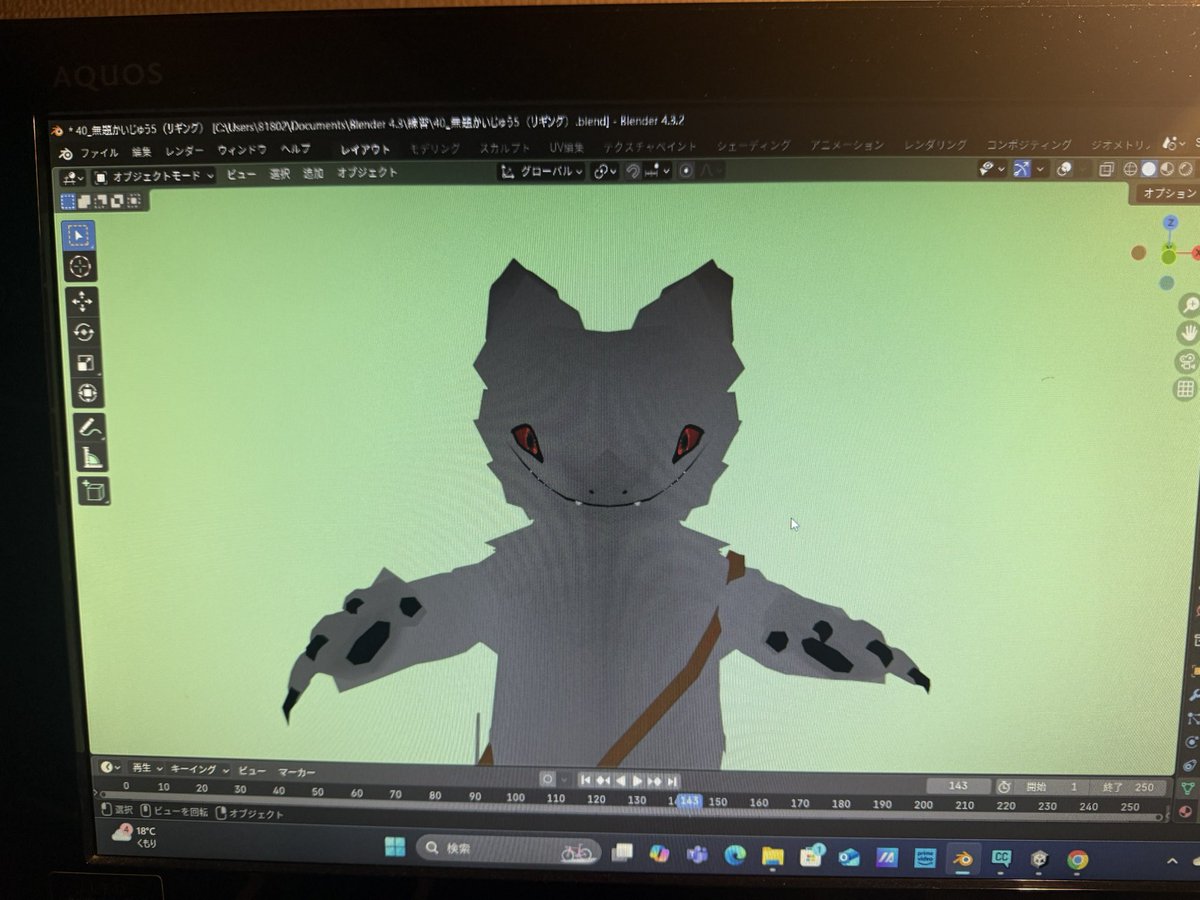Open オプション options panel
Image resolution: width=1200 pixels, height=900 pixels.
(x=1170, y=194)
